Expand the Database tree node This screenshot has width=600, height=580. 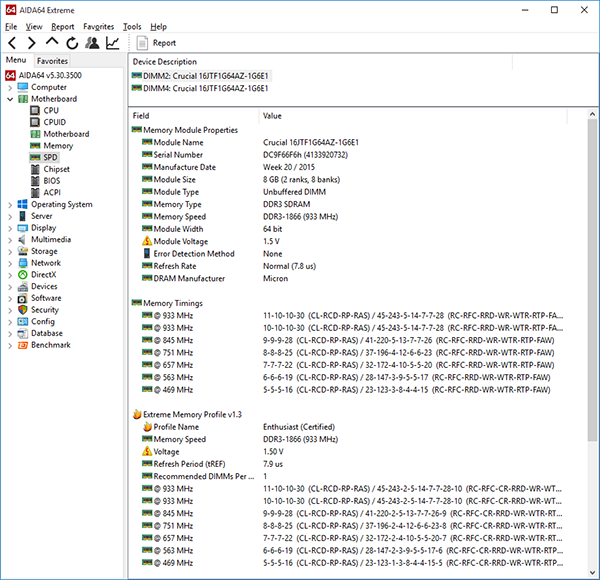10,334
